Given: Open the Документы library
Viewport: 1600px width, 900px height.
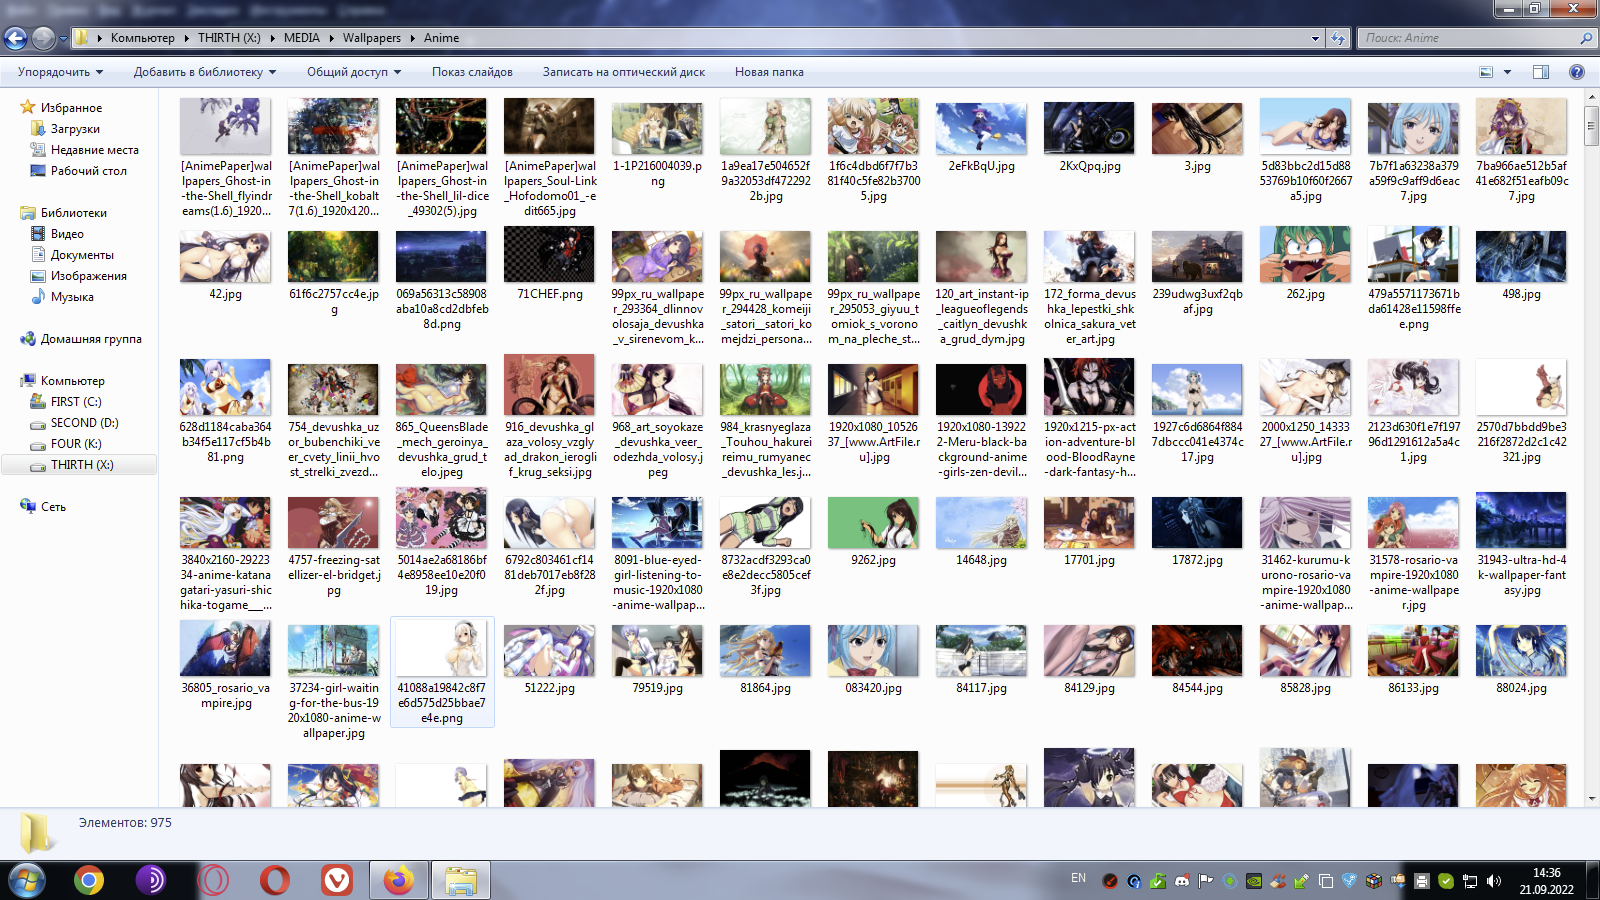Looking at the screenshot, I should click(82, 255).
